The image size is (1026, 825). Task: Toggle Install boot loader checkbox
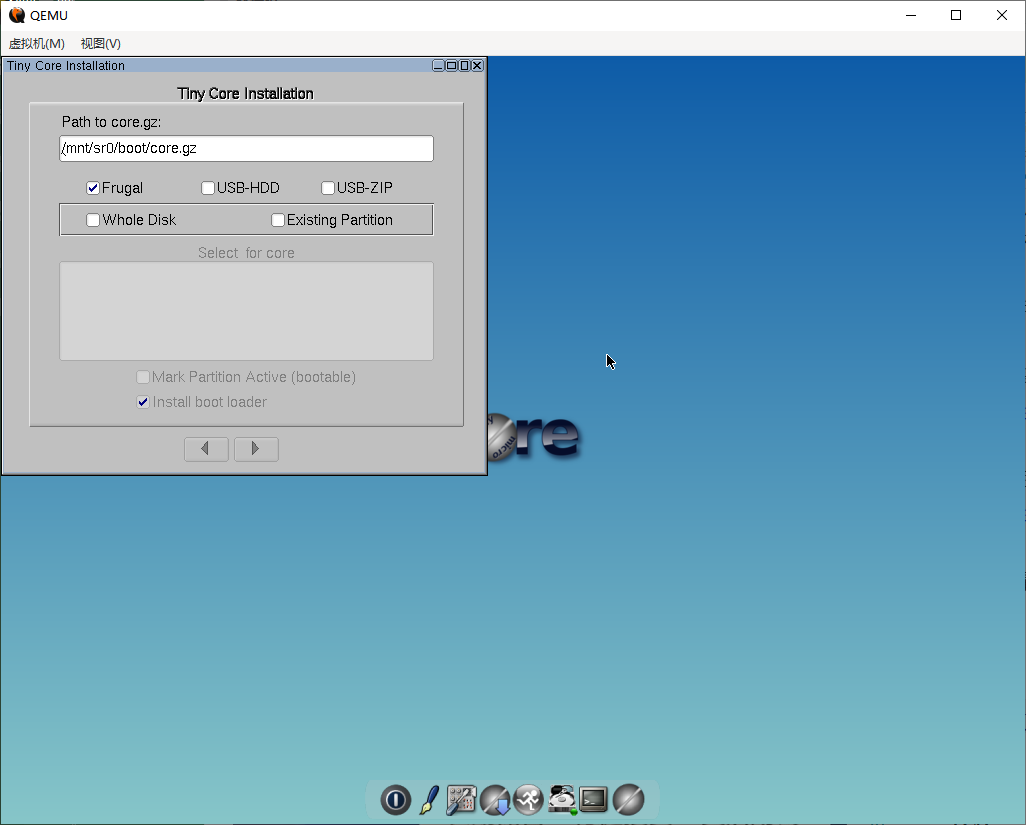143,402
